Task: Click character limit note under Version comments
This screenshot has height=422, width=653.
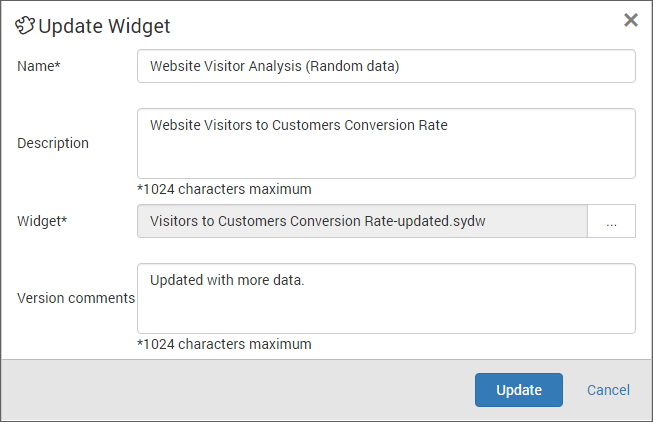Action: coord(224,345)
